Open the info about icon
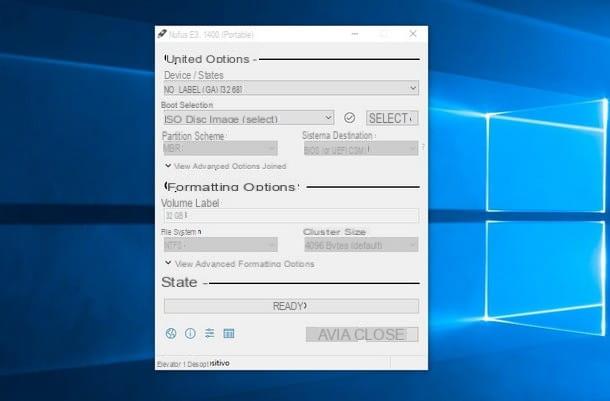Viewport: 610px width, 401px height. (190, 333)
